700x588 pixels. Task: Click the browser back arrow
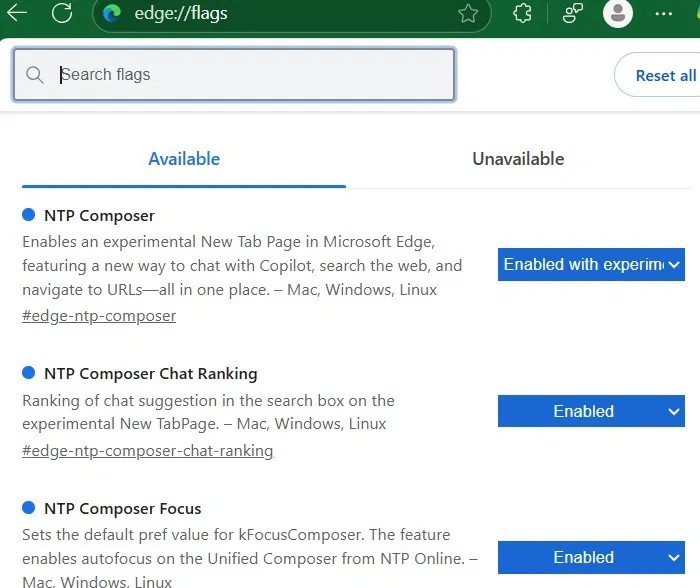tap(17, 13)
